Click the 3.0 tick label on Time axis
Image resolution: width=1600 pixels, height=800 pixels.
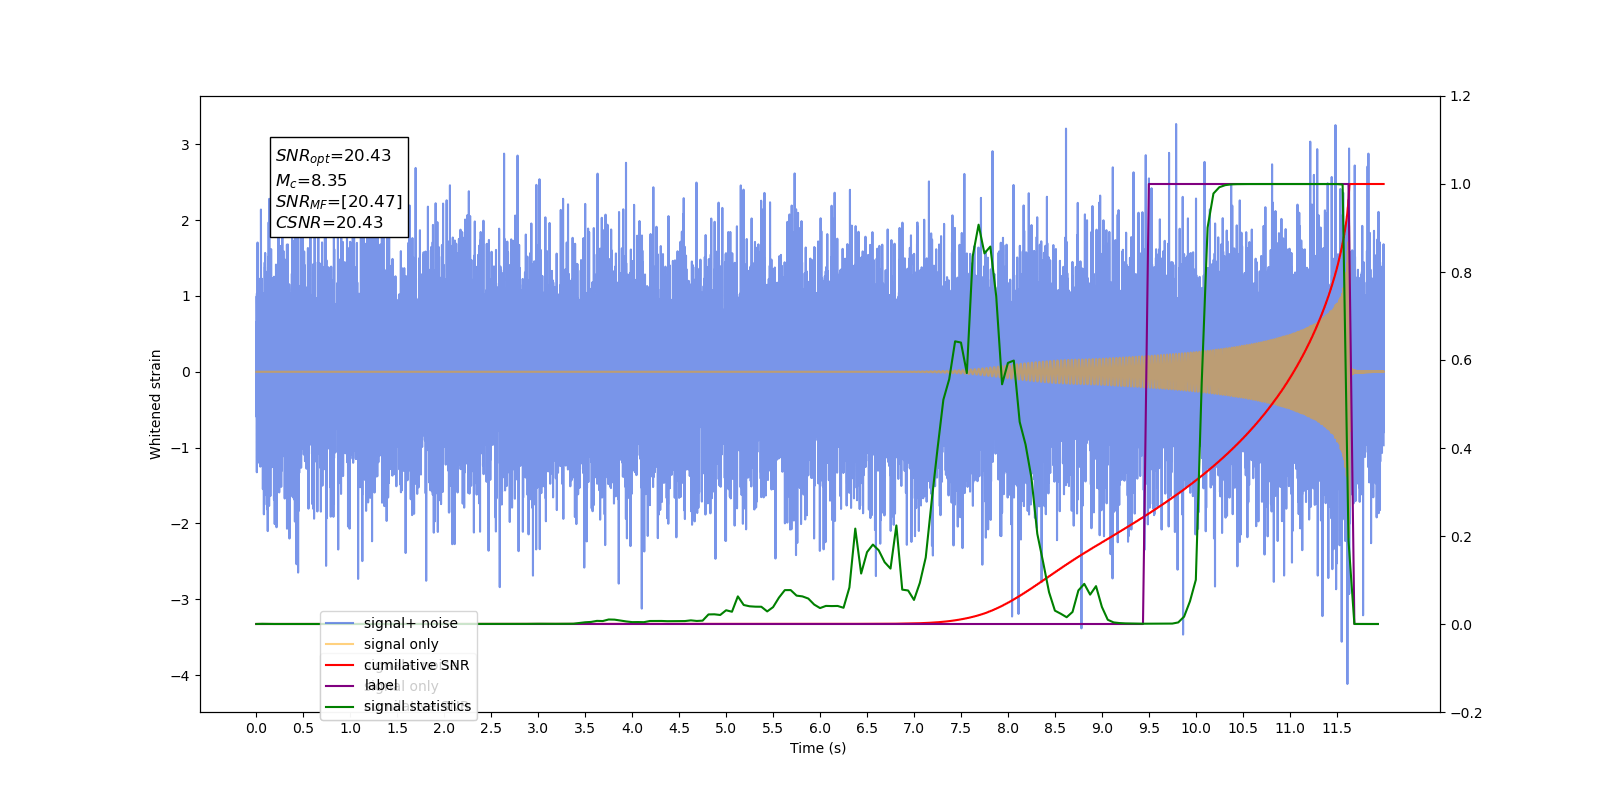[538, 728]
